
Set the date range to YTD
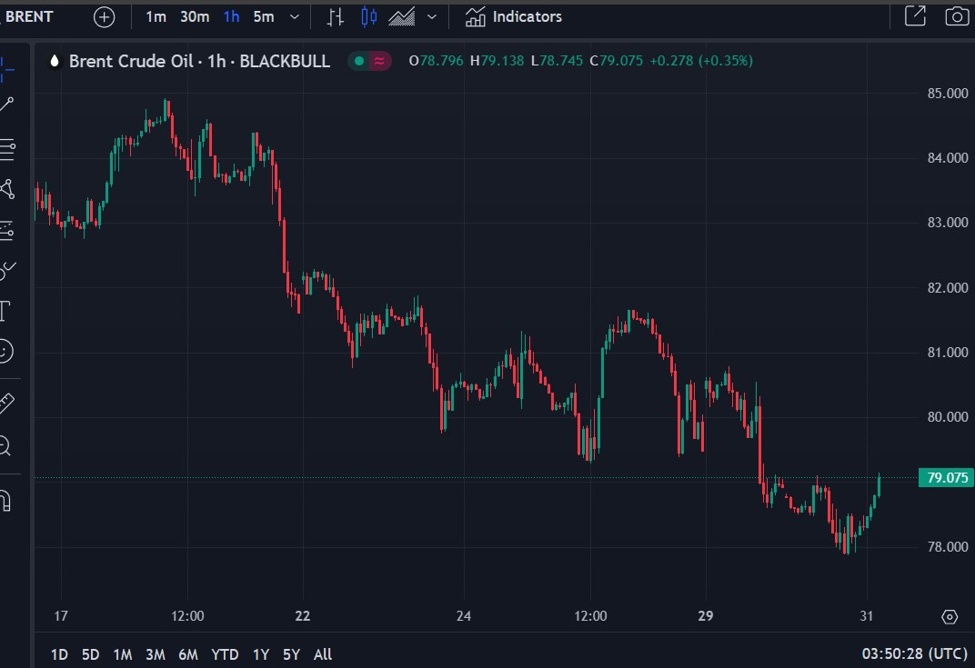tap(225, 654)
